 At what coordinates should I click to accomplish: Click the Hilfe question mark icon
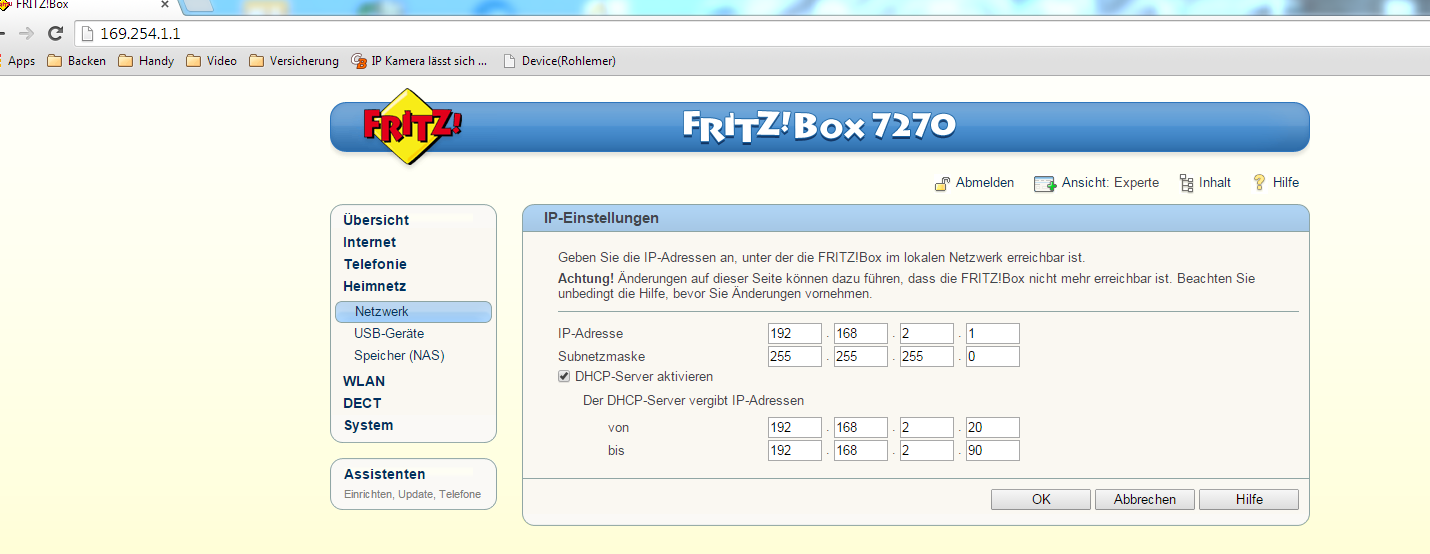pyautogui.click(x=1259, y=183)
